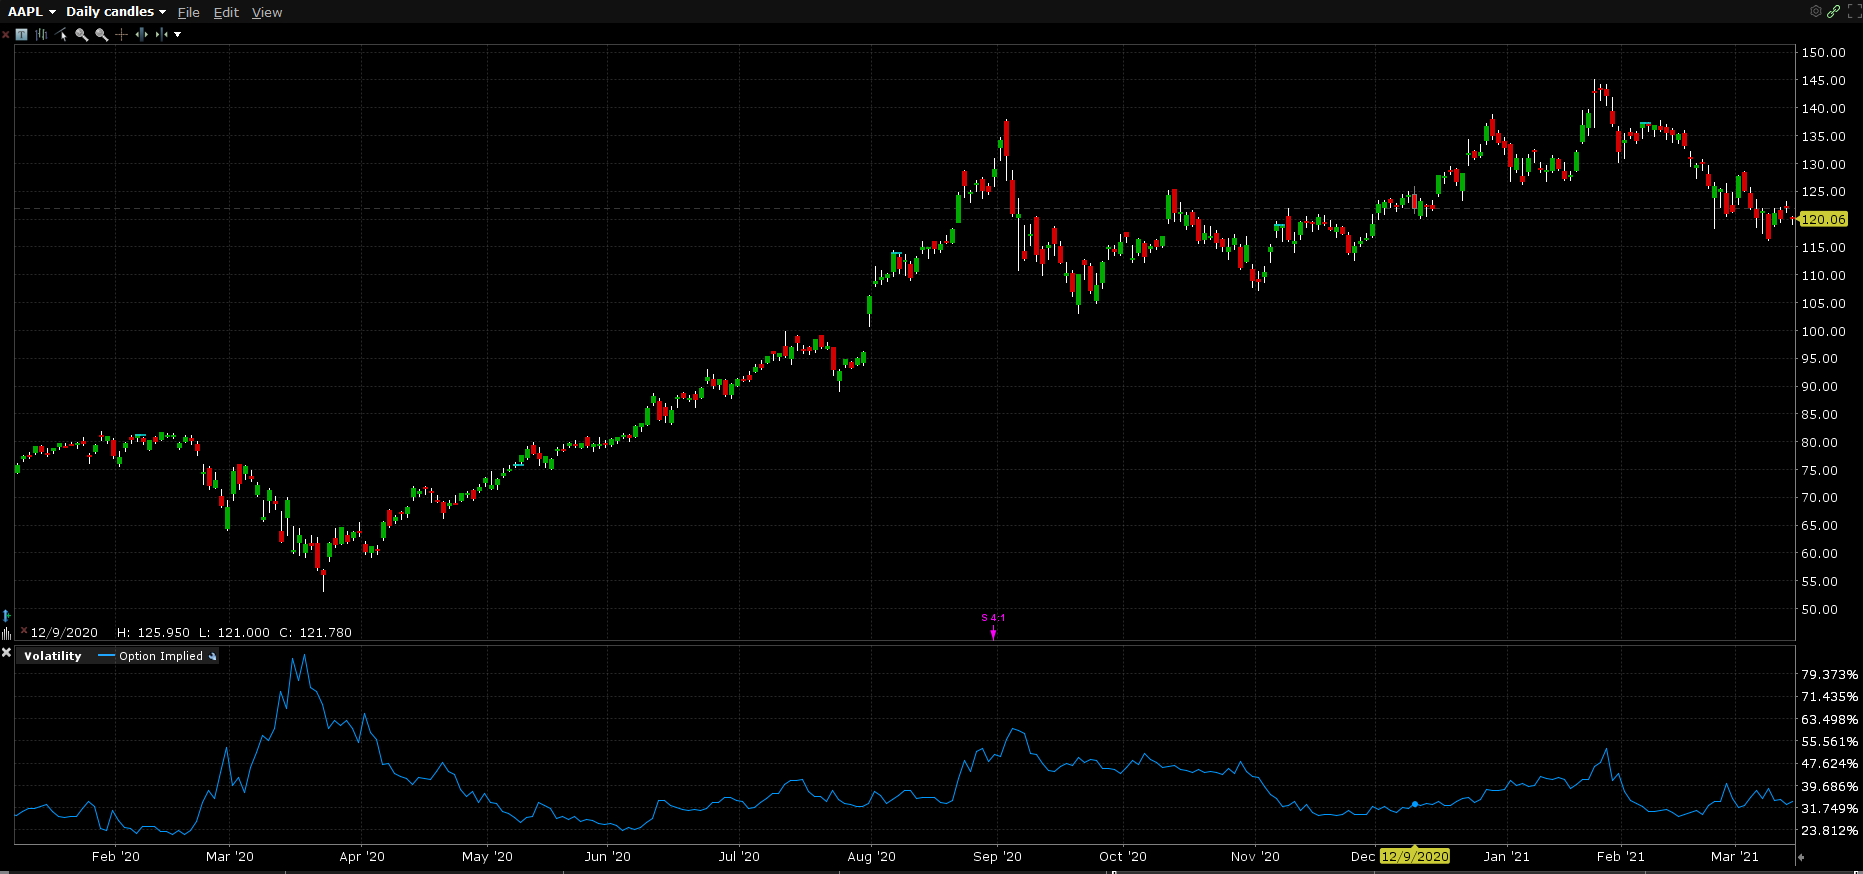1863x874 pixels.
Task: Select the text annotation tool
Action: [21, 34]
